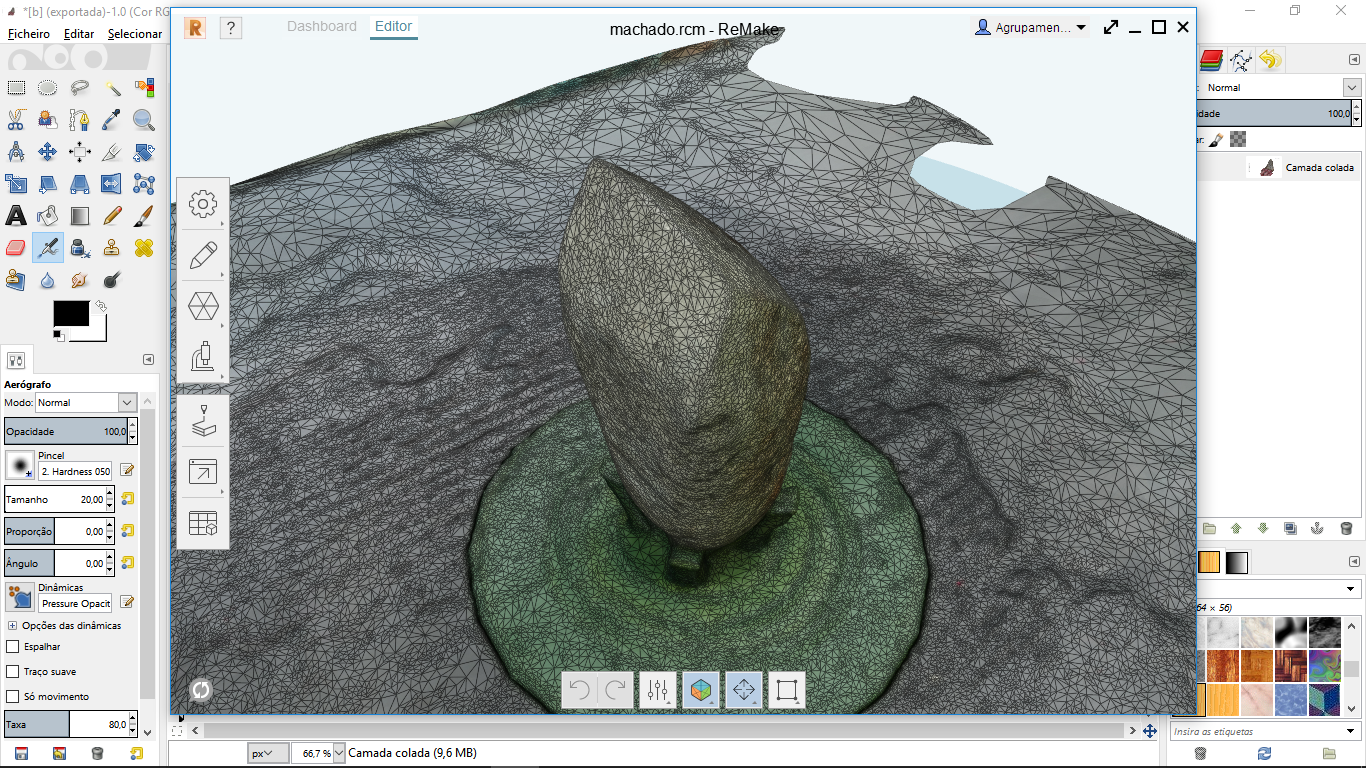The height and width of the screenshot is (768, 1366).
Task: Open ReMake help question mark
Action: [230, 28]
